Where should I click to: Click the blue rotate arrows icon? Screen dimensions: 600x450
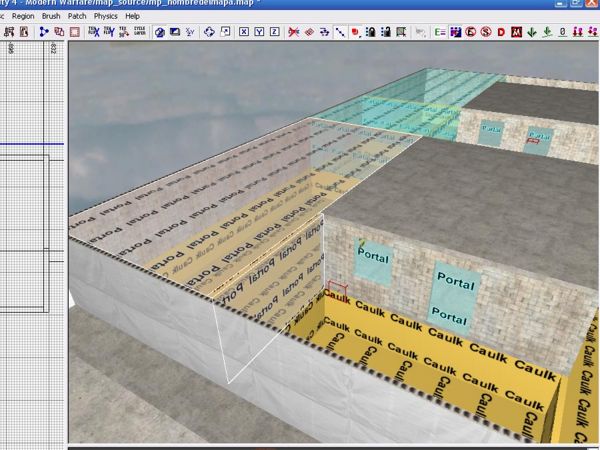point(209,32)
